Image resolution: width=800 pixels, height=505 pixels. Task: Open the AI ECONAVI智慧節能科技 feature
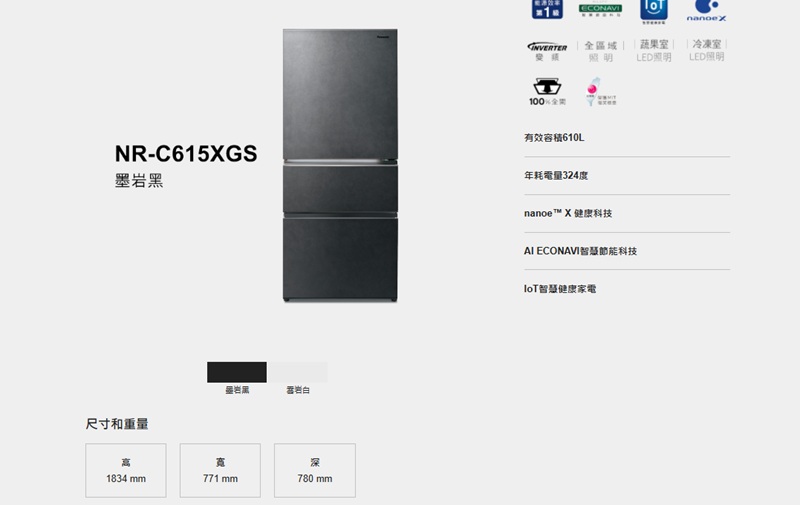(x=627, y=251)
